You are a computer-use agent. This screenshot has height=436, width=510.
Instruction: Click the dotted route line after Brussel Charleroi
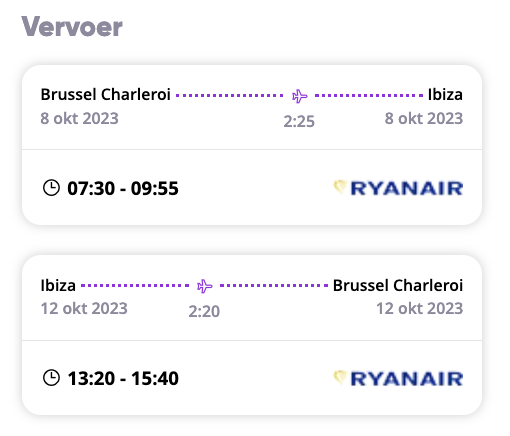pos(230,95)
